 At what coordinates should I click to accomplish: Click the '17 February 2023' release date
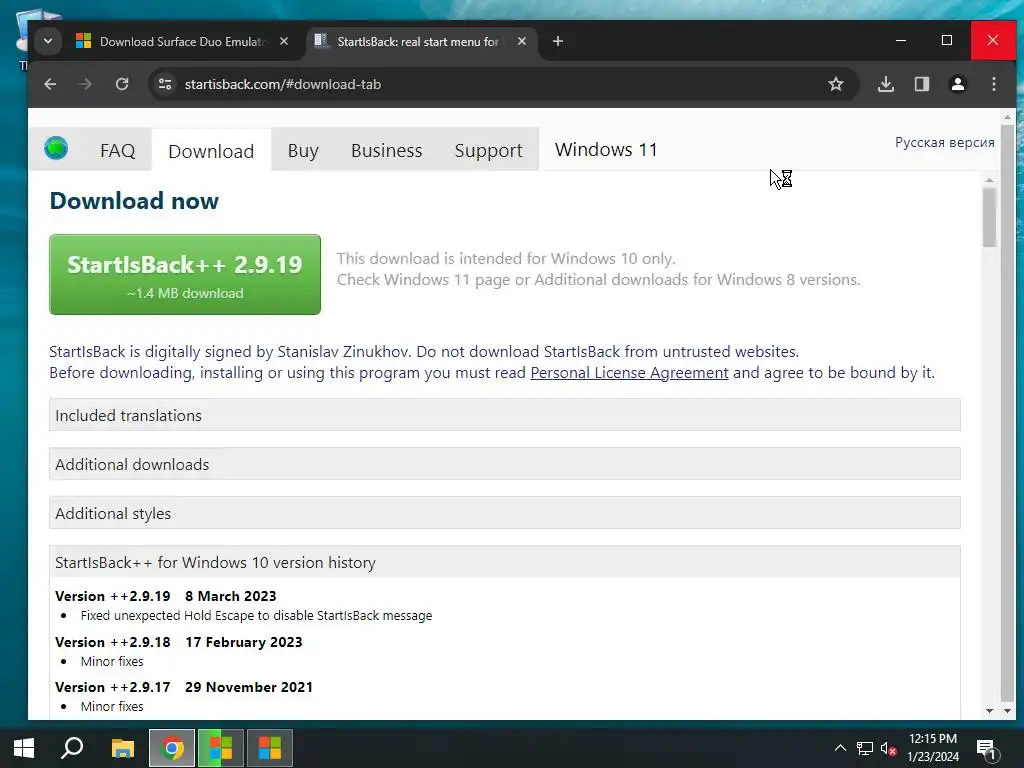(244, 642)
